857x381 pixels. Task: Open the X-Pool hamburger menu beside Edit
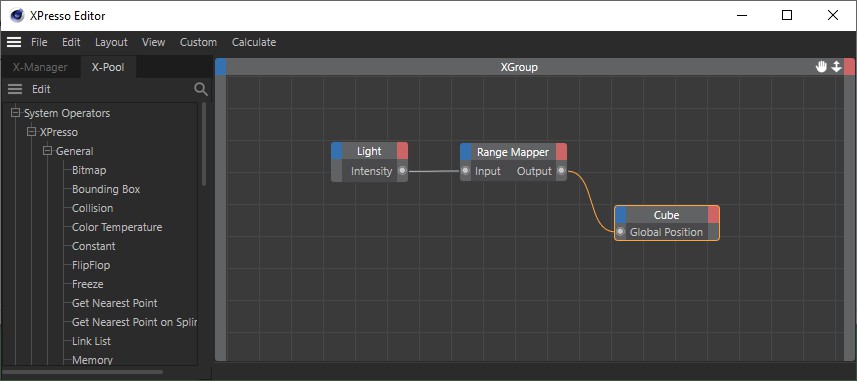(15, 89)
